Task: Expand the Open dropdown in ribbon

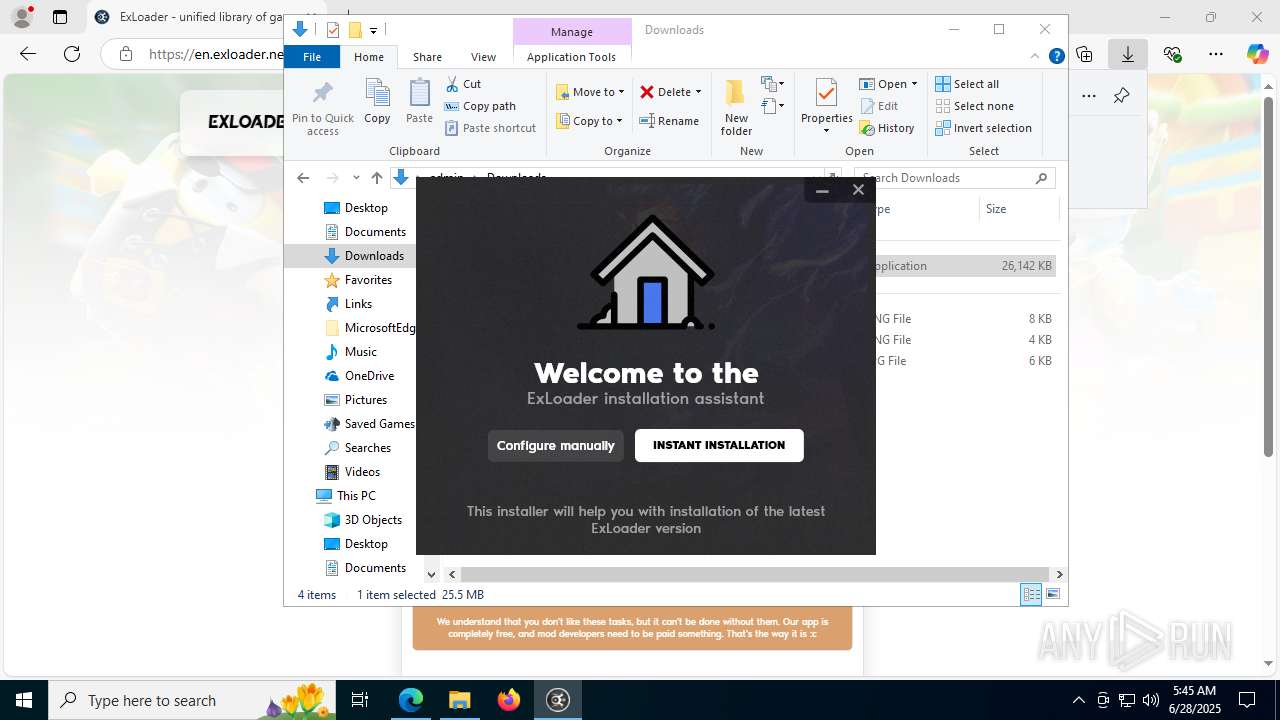Action: 888,84
